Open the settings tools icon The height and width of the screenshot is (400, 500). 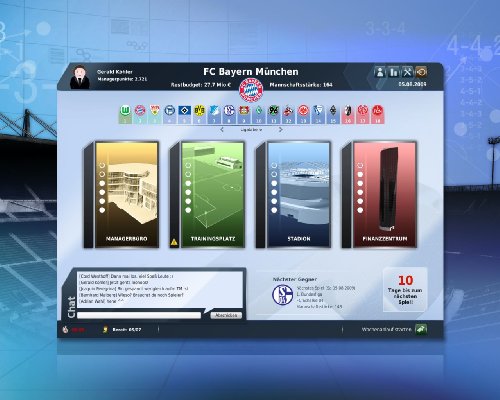coord(407,72)
